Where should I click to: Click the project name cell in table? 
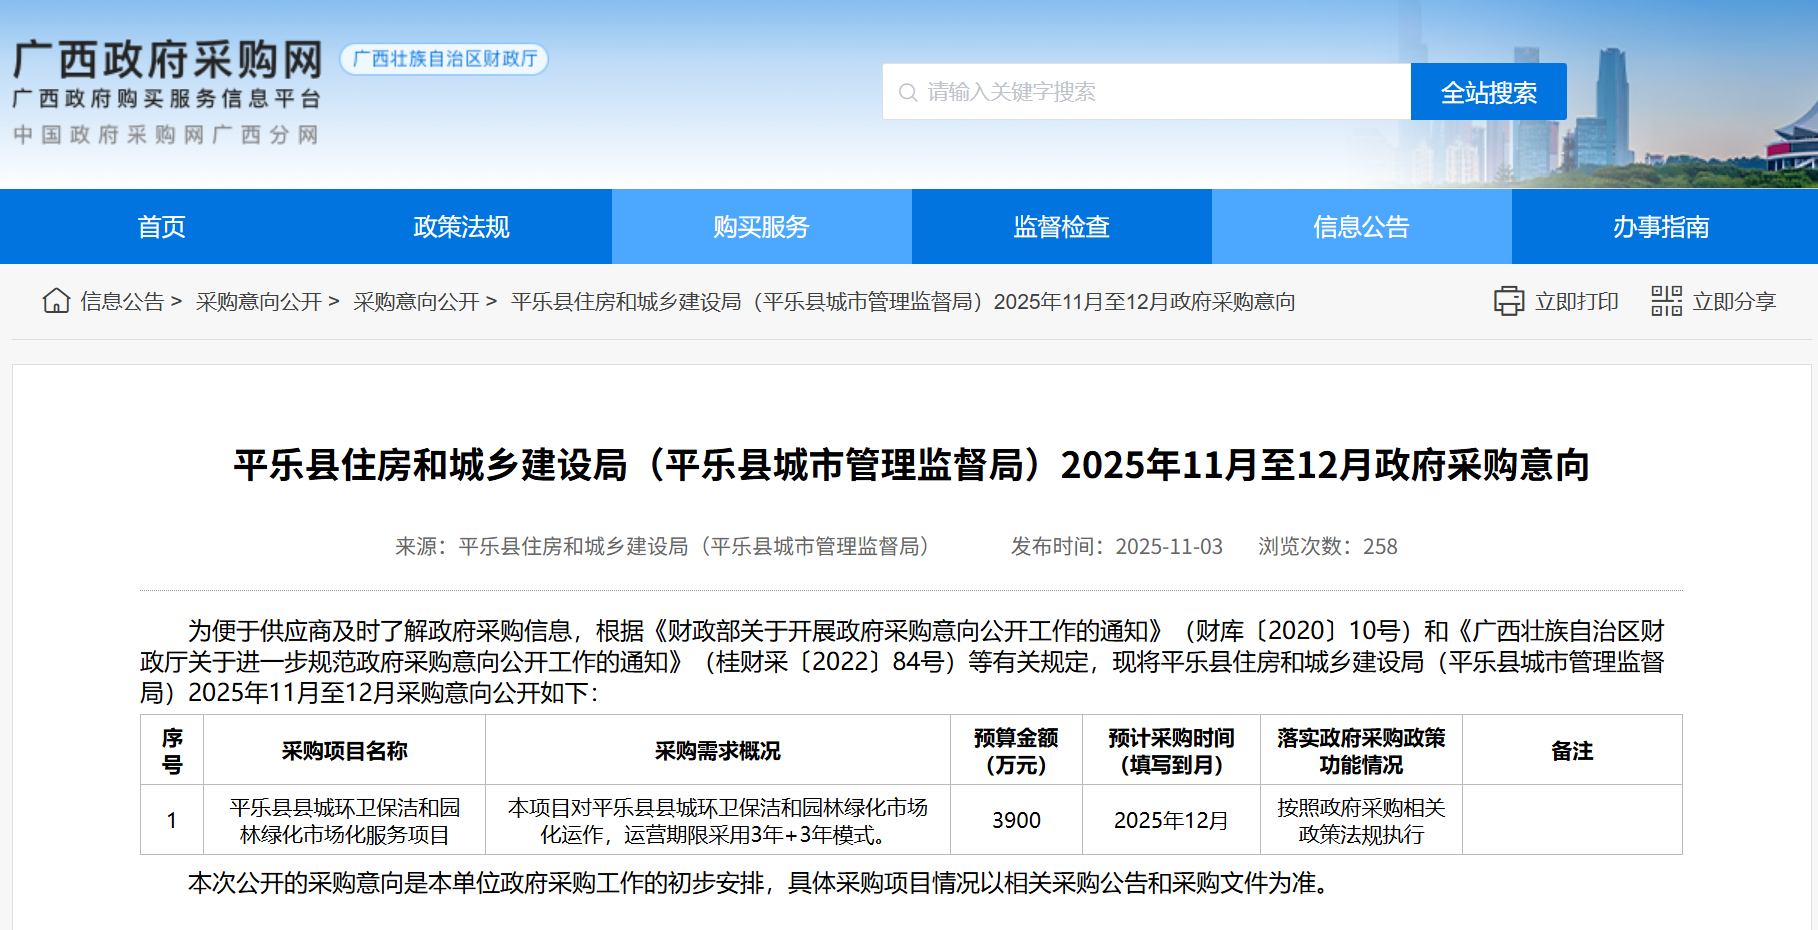coord(344,820)
